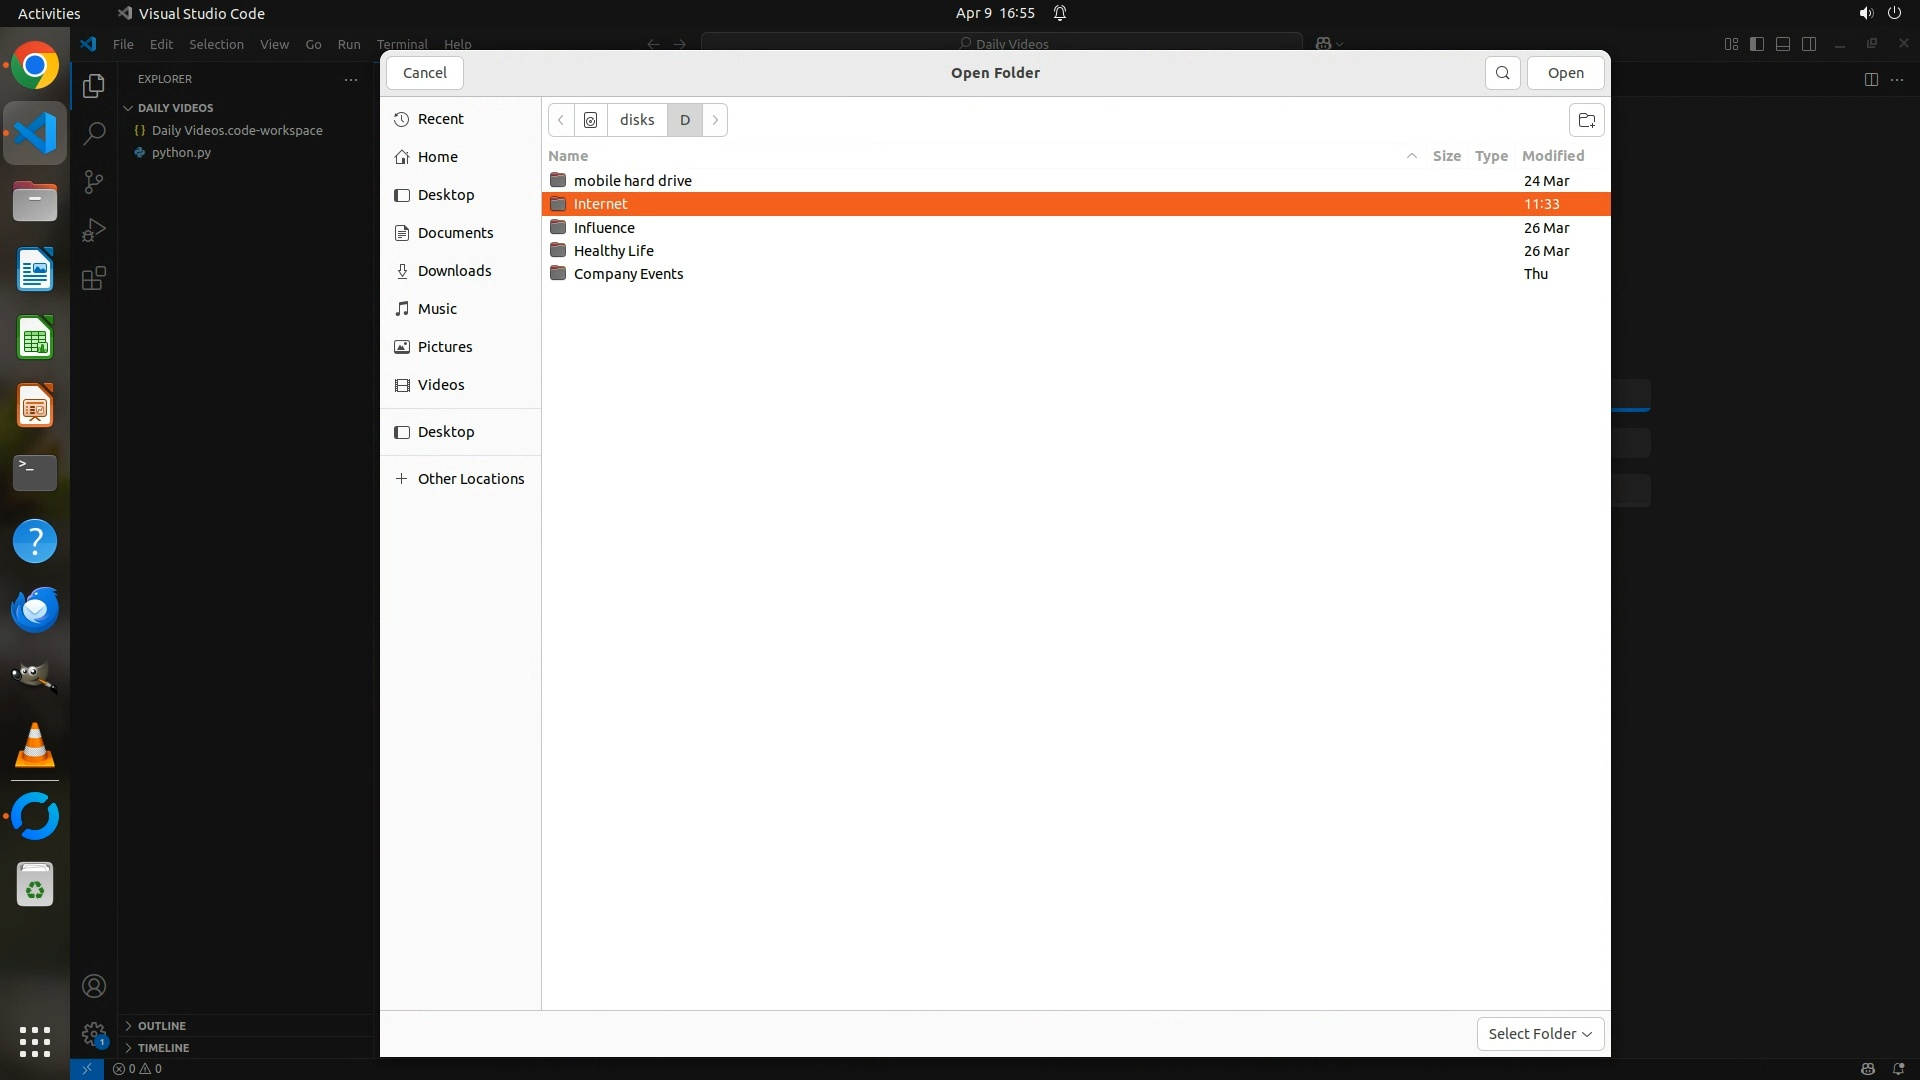
Task: Open the Extensions view icon
Action: [x=94, y=278]
